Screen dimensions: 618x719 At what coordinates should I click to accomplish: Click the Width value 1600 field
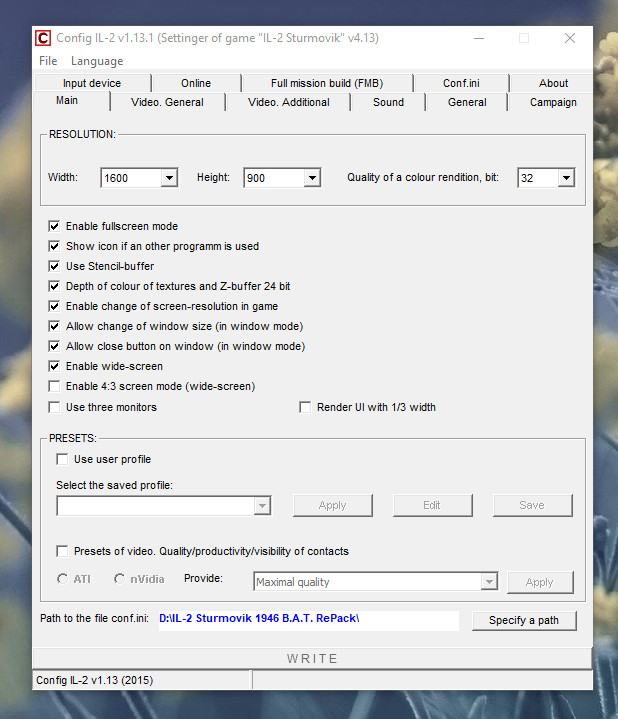(x=131, y=178)
